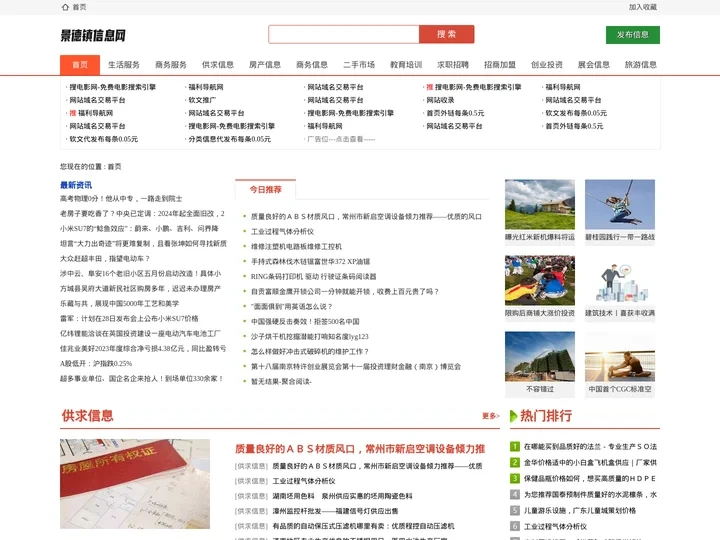Click 软文推广 link

pyautogui.click(x=202, y=100)
